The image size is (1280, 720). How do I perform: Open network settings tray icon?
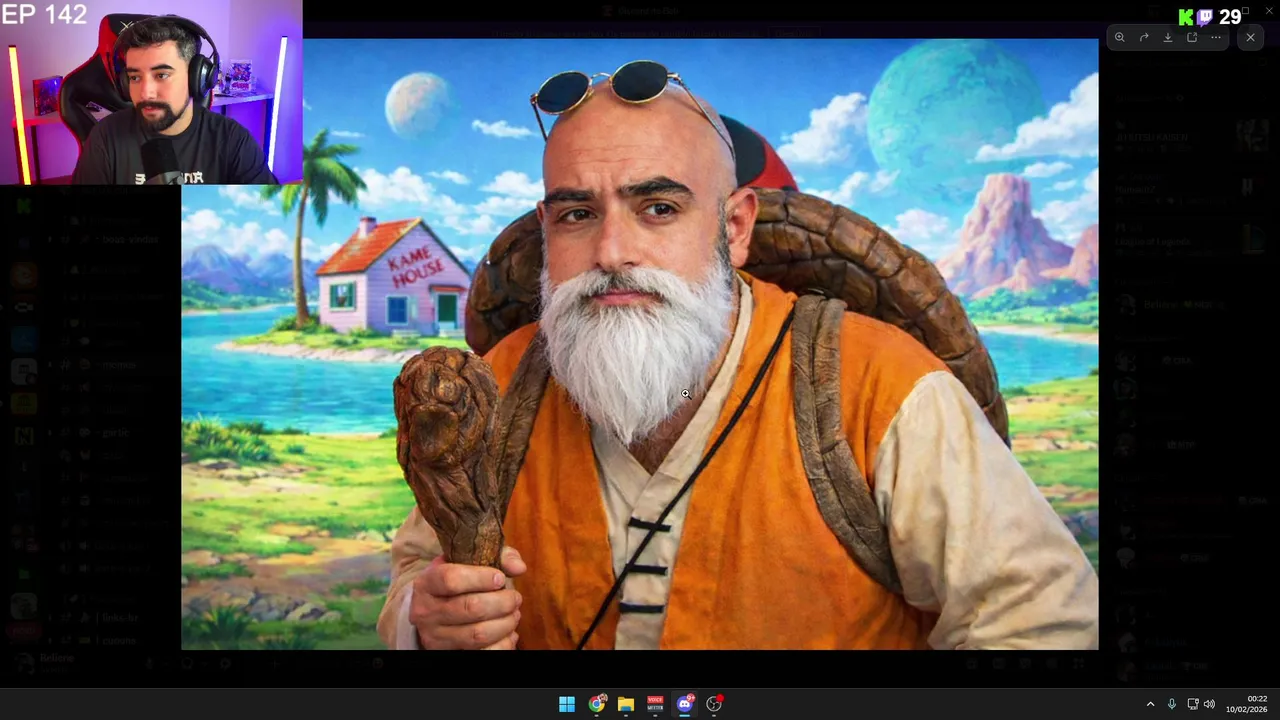[x=1193, y=704]
